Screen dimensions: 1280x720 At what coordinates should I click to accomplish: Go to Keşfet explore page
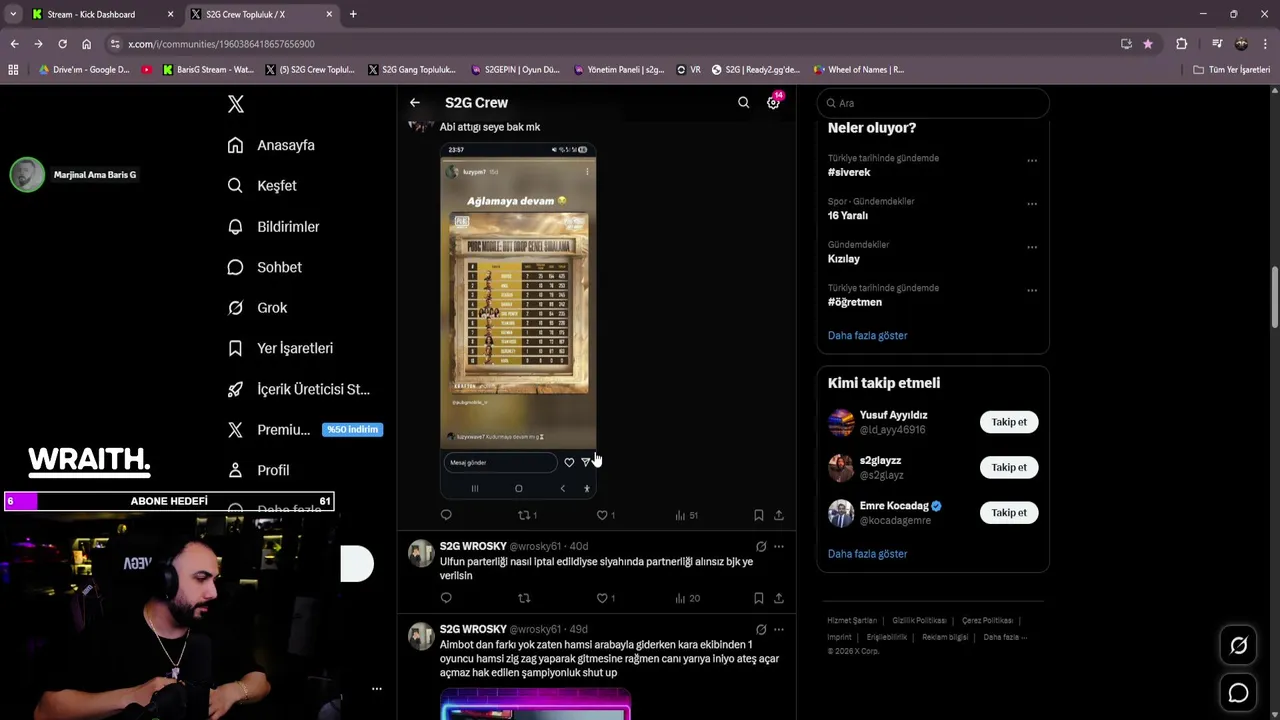[262, 186]
